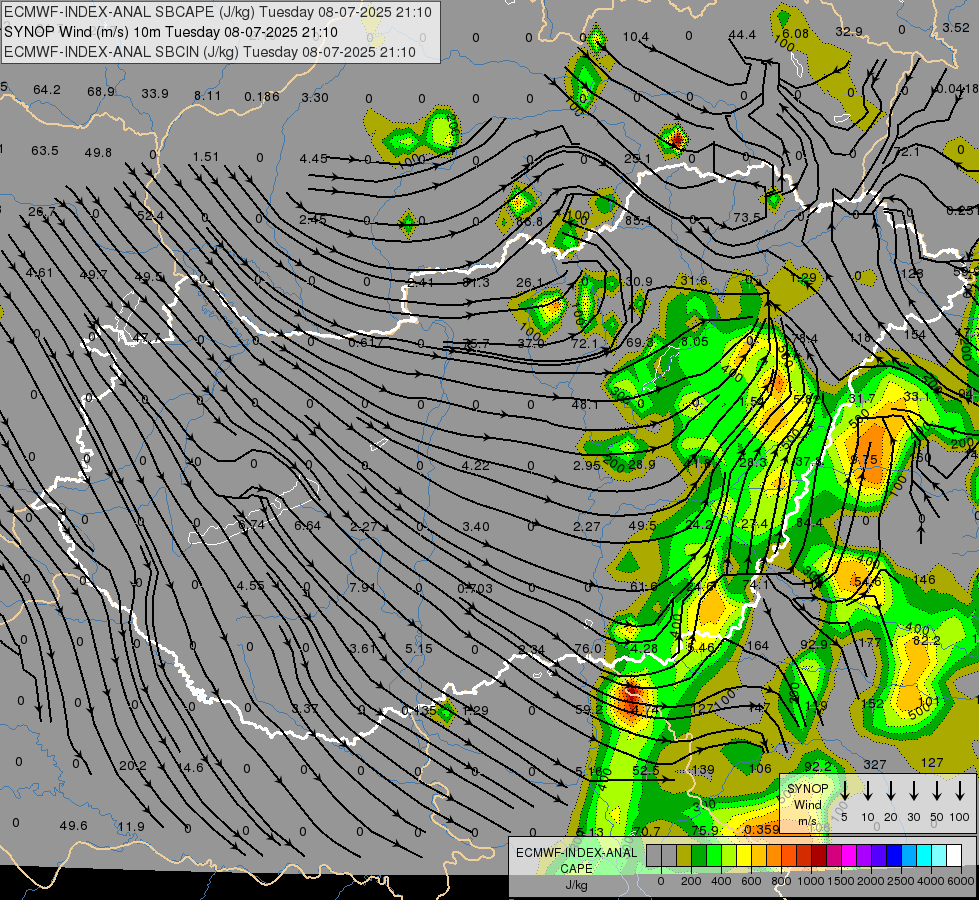Image resolution: width=979 pixels, height=900 pixels.
Task: Pick the dark red CAPE legend swatch
Action: [x=819, y=856]
